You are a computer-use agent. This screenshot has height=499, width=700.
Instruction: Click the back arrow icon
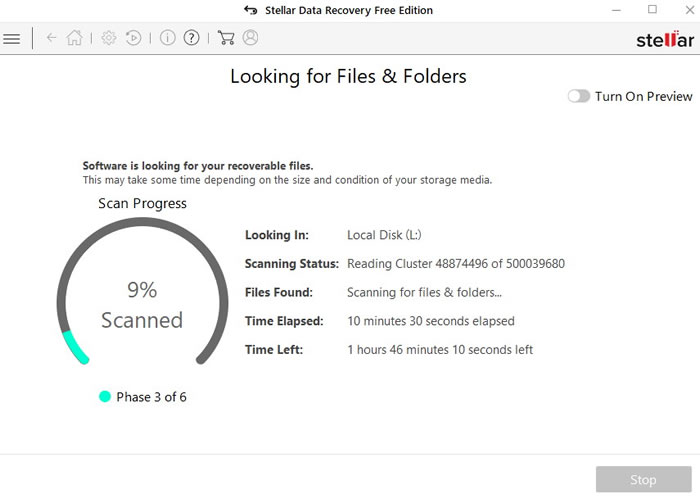pyautogui.click(x=52, y=38)
